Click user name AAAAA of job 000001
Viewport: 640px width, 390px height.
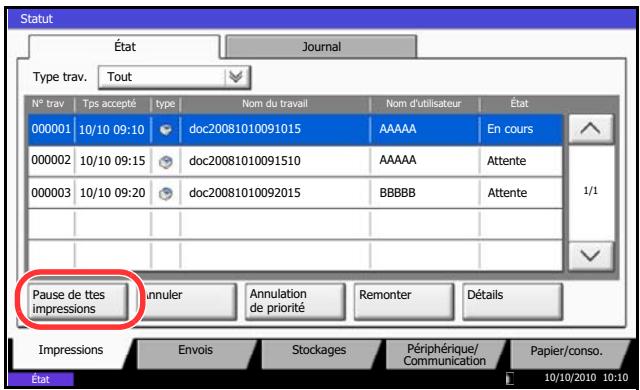pyautogui.click(x=398, y=129)
